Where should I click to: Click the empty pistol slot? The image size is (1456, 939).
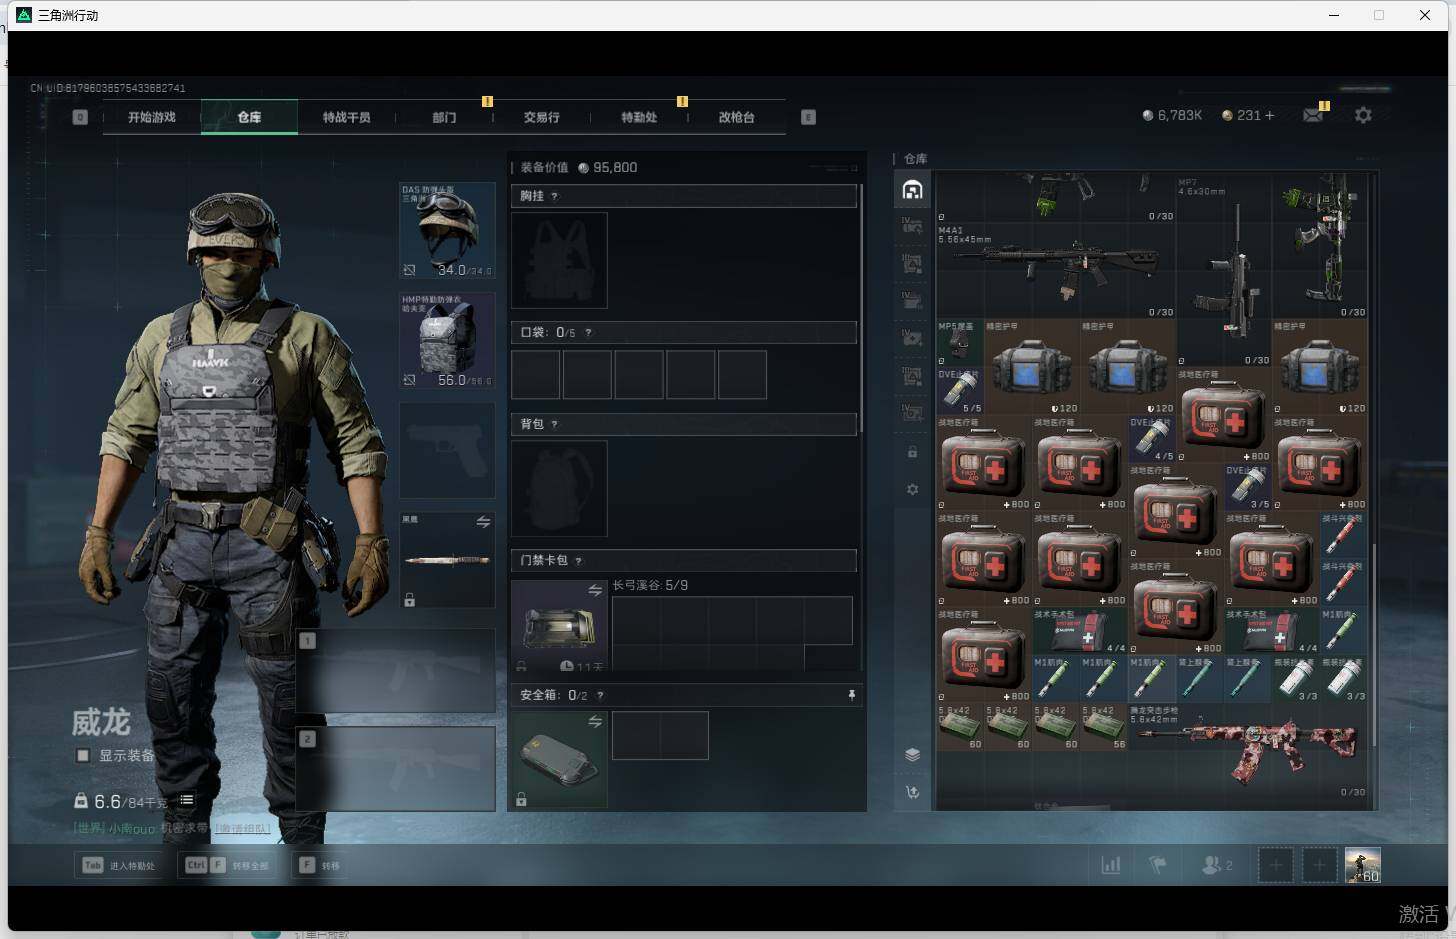[447, 450]
